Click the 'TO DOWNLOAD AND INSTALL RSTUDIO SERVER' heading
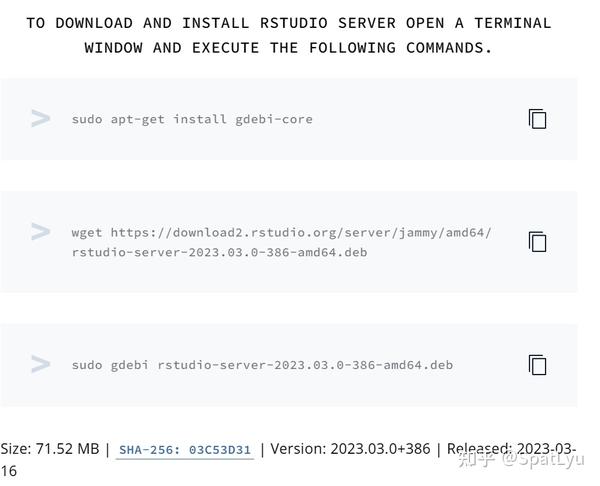Viewport: 600px width, 486px height. (210, 23)
